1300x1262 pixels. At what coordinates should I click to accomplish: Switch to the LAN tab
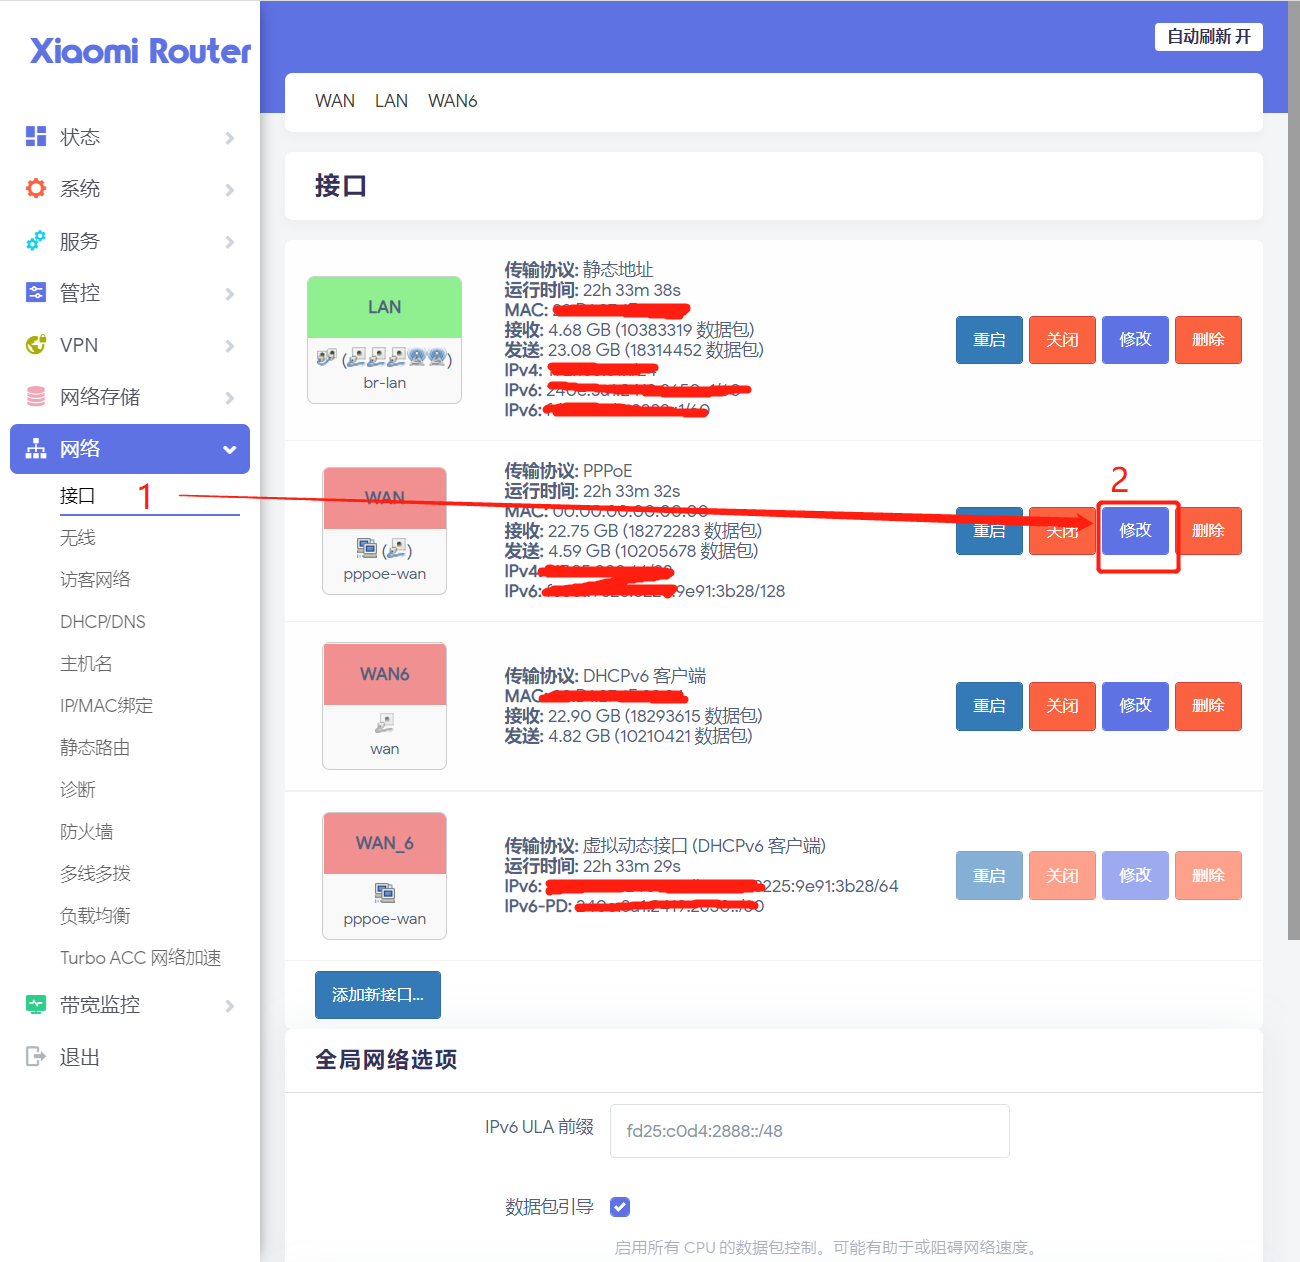point(391,101)
